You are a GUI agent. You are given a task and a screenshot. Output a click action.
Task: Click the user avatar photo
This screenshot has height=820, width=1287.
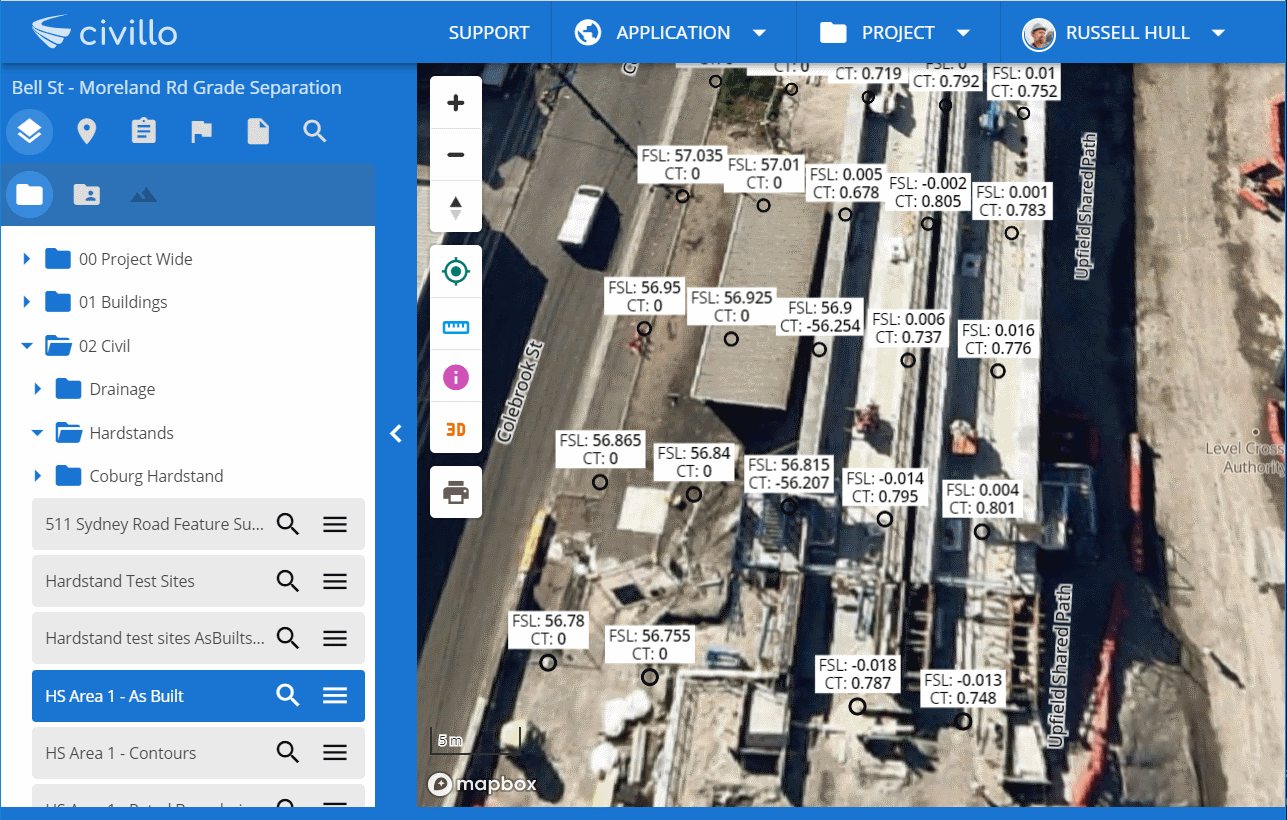pyautogui.click(x=1039, y=34)
